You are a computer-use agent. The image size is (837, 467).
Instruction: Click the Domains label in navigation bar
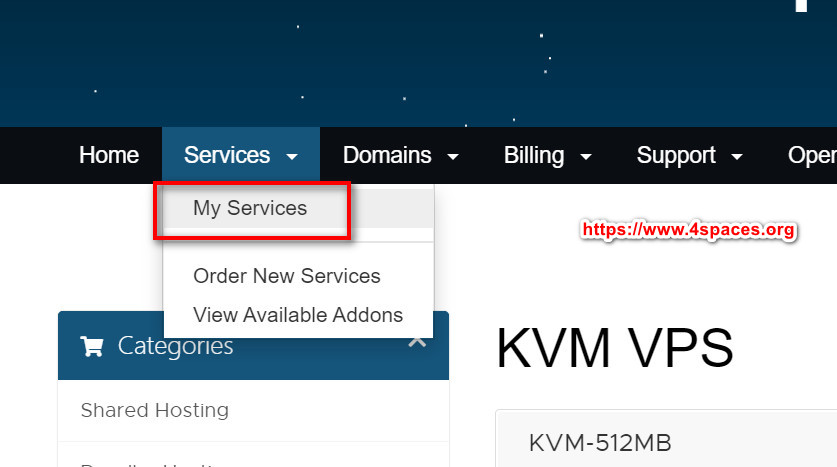point(387,155)
